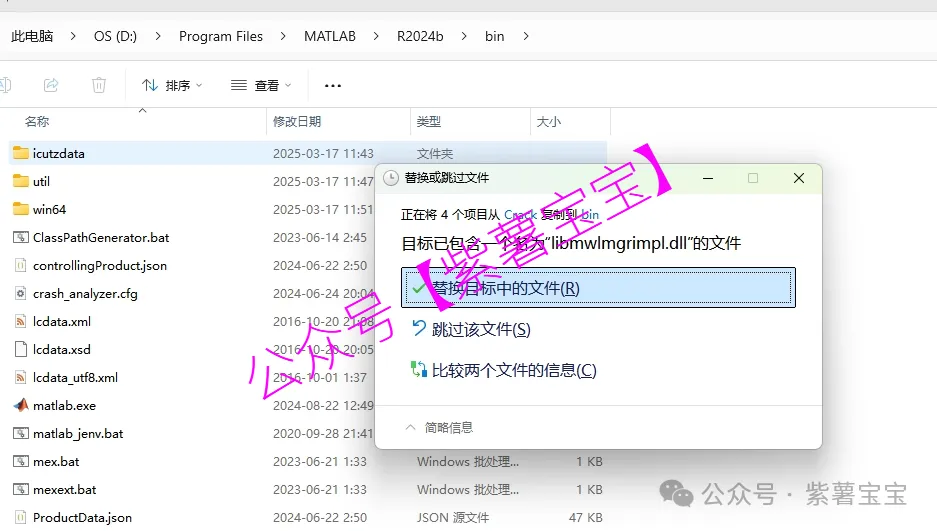This screenshot has height=531, width=937.
Task: Open the 排序 sort dropdown
Action: point(172,86)
